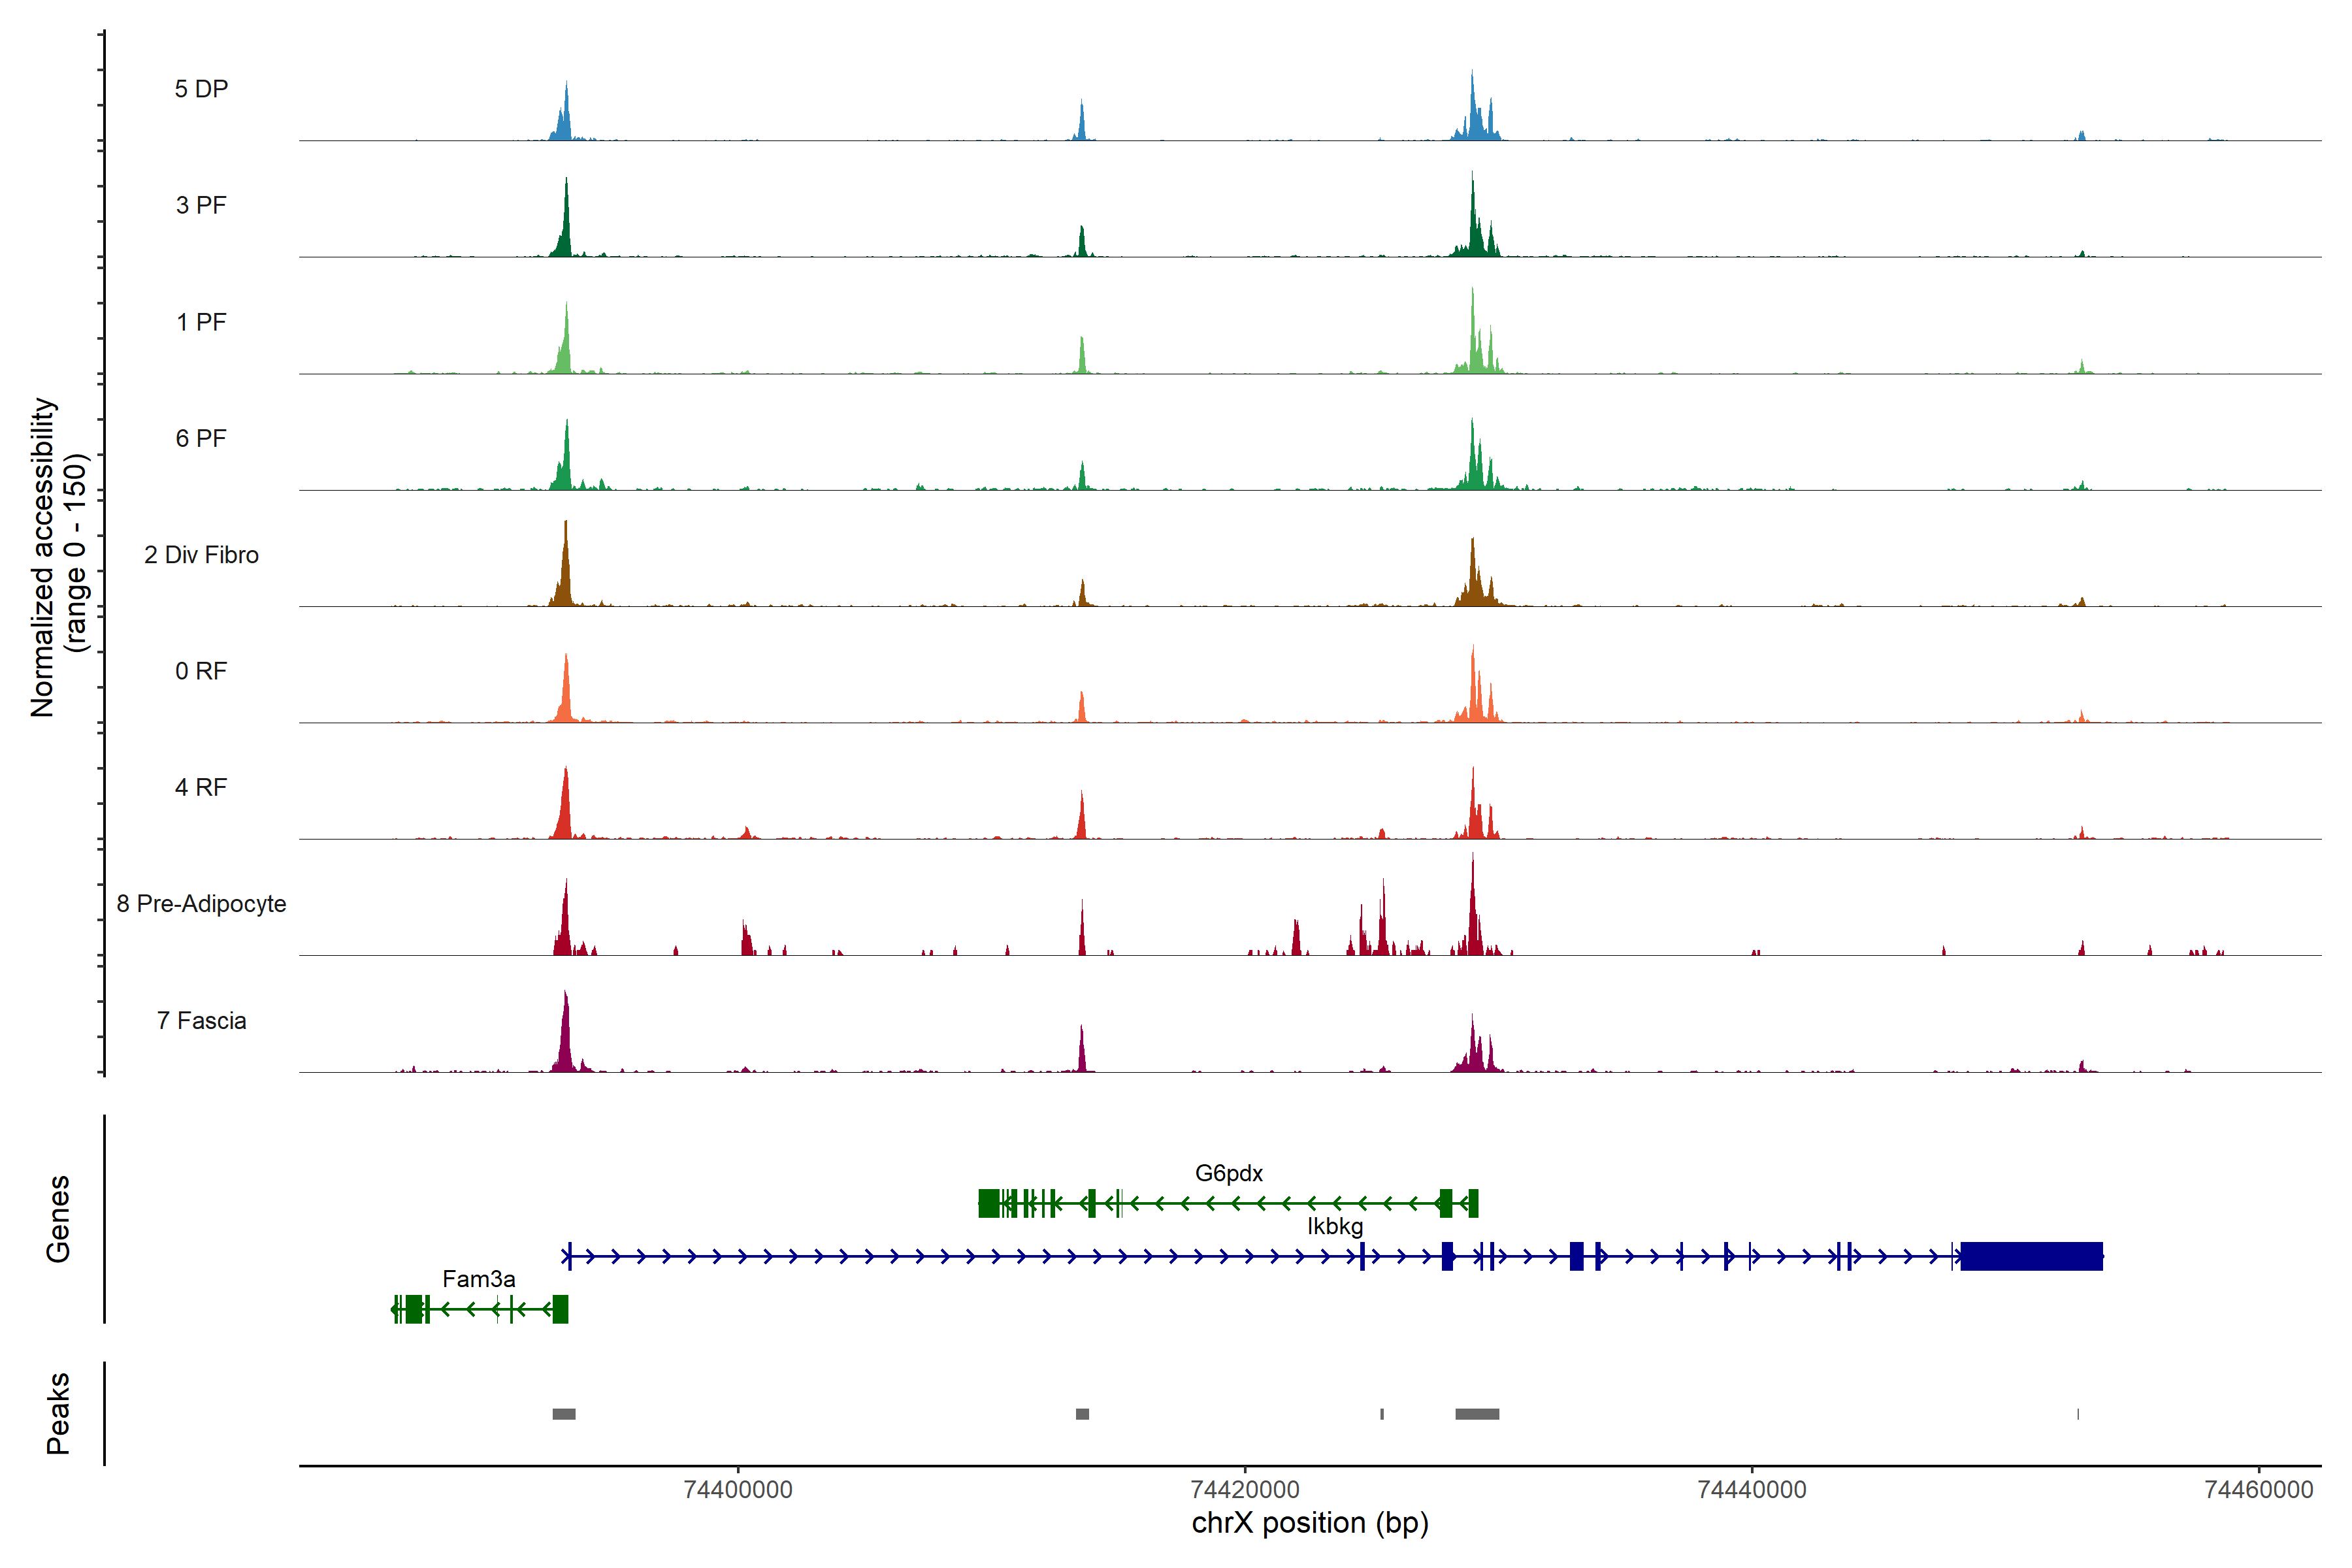Click the 3 PF track label
This screenshot has height=1568, width=2352.
click(x=201, y=205)
